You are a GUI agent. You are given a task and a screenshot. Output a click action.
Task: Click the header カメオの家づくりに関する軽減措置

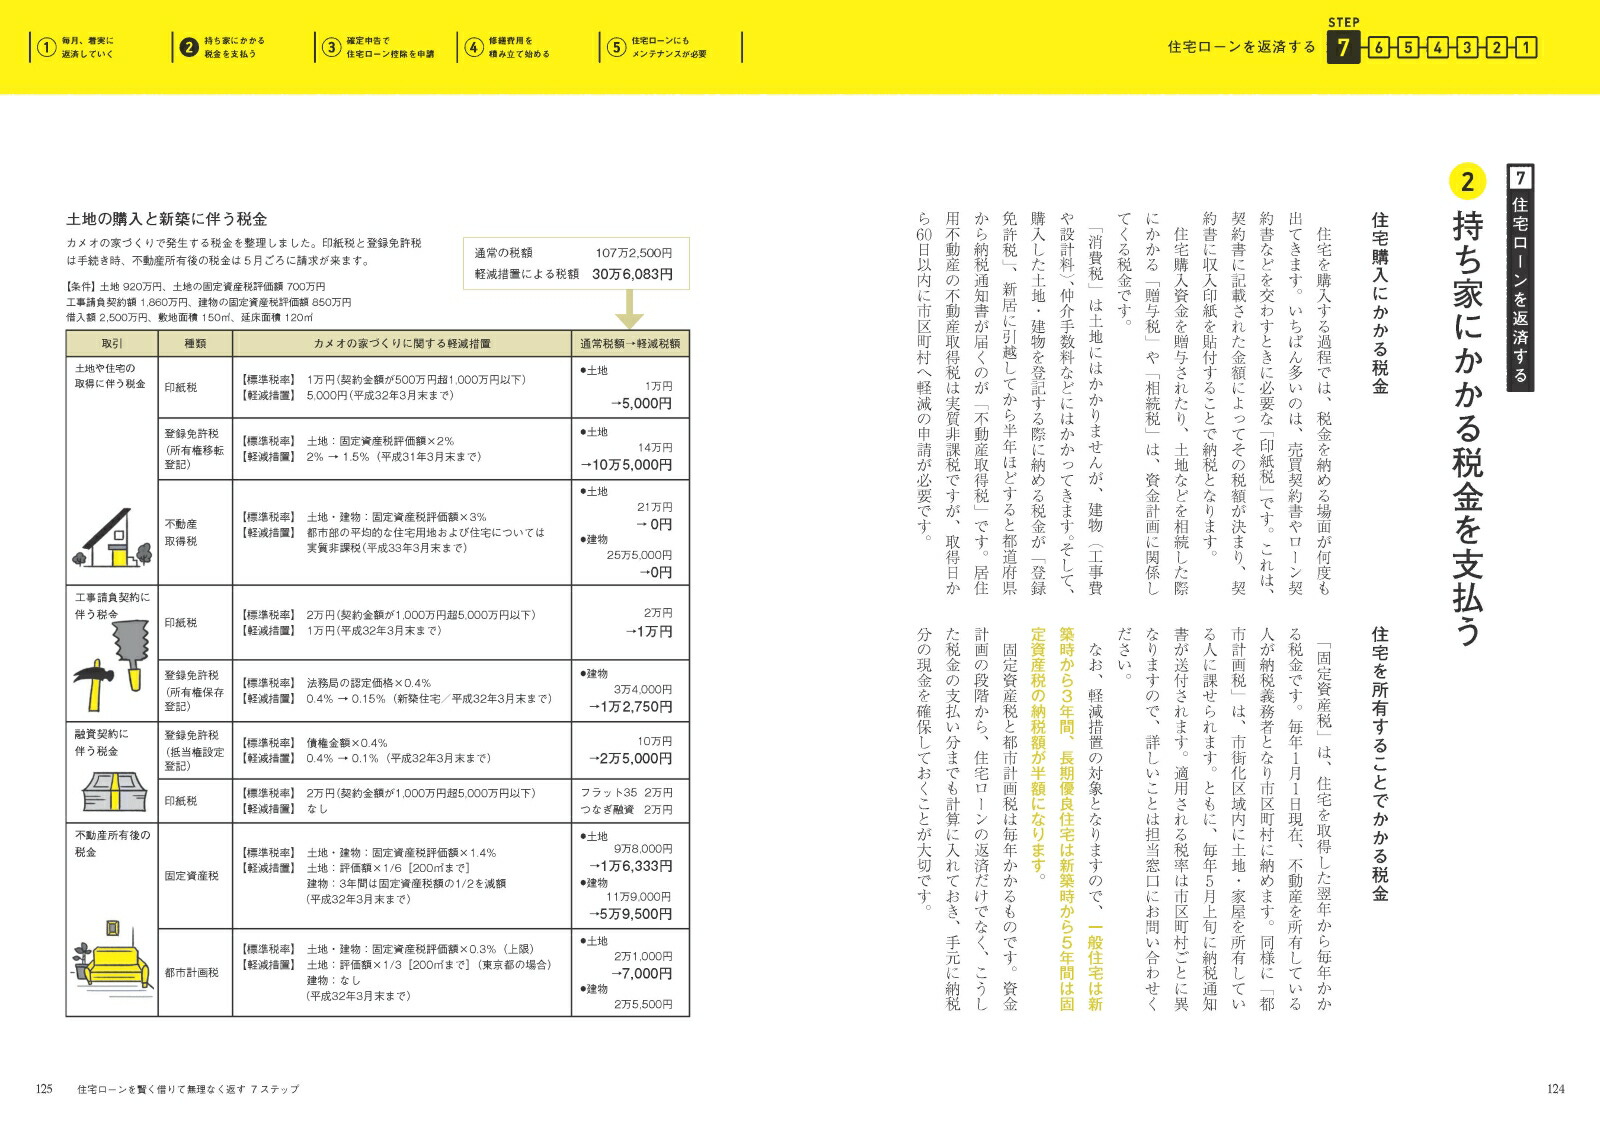402,344
